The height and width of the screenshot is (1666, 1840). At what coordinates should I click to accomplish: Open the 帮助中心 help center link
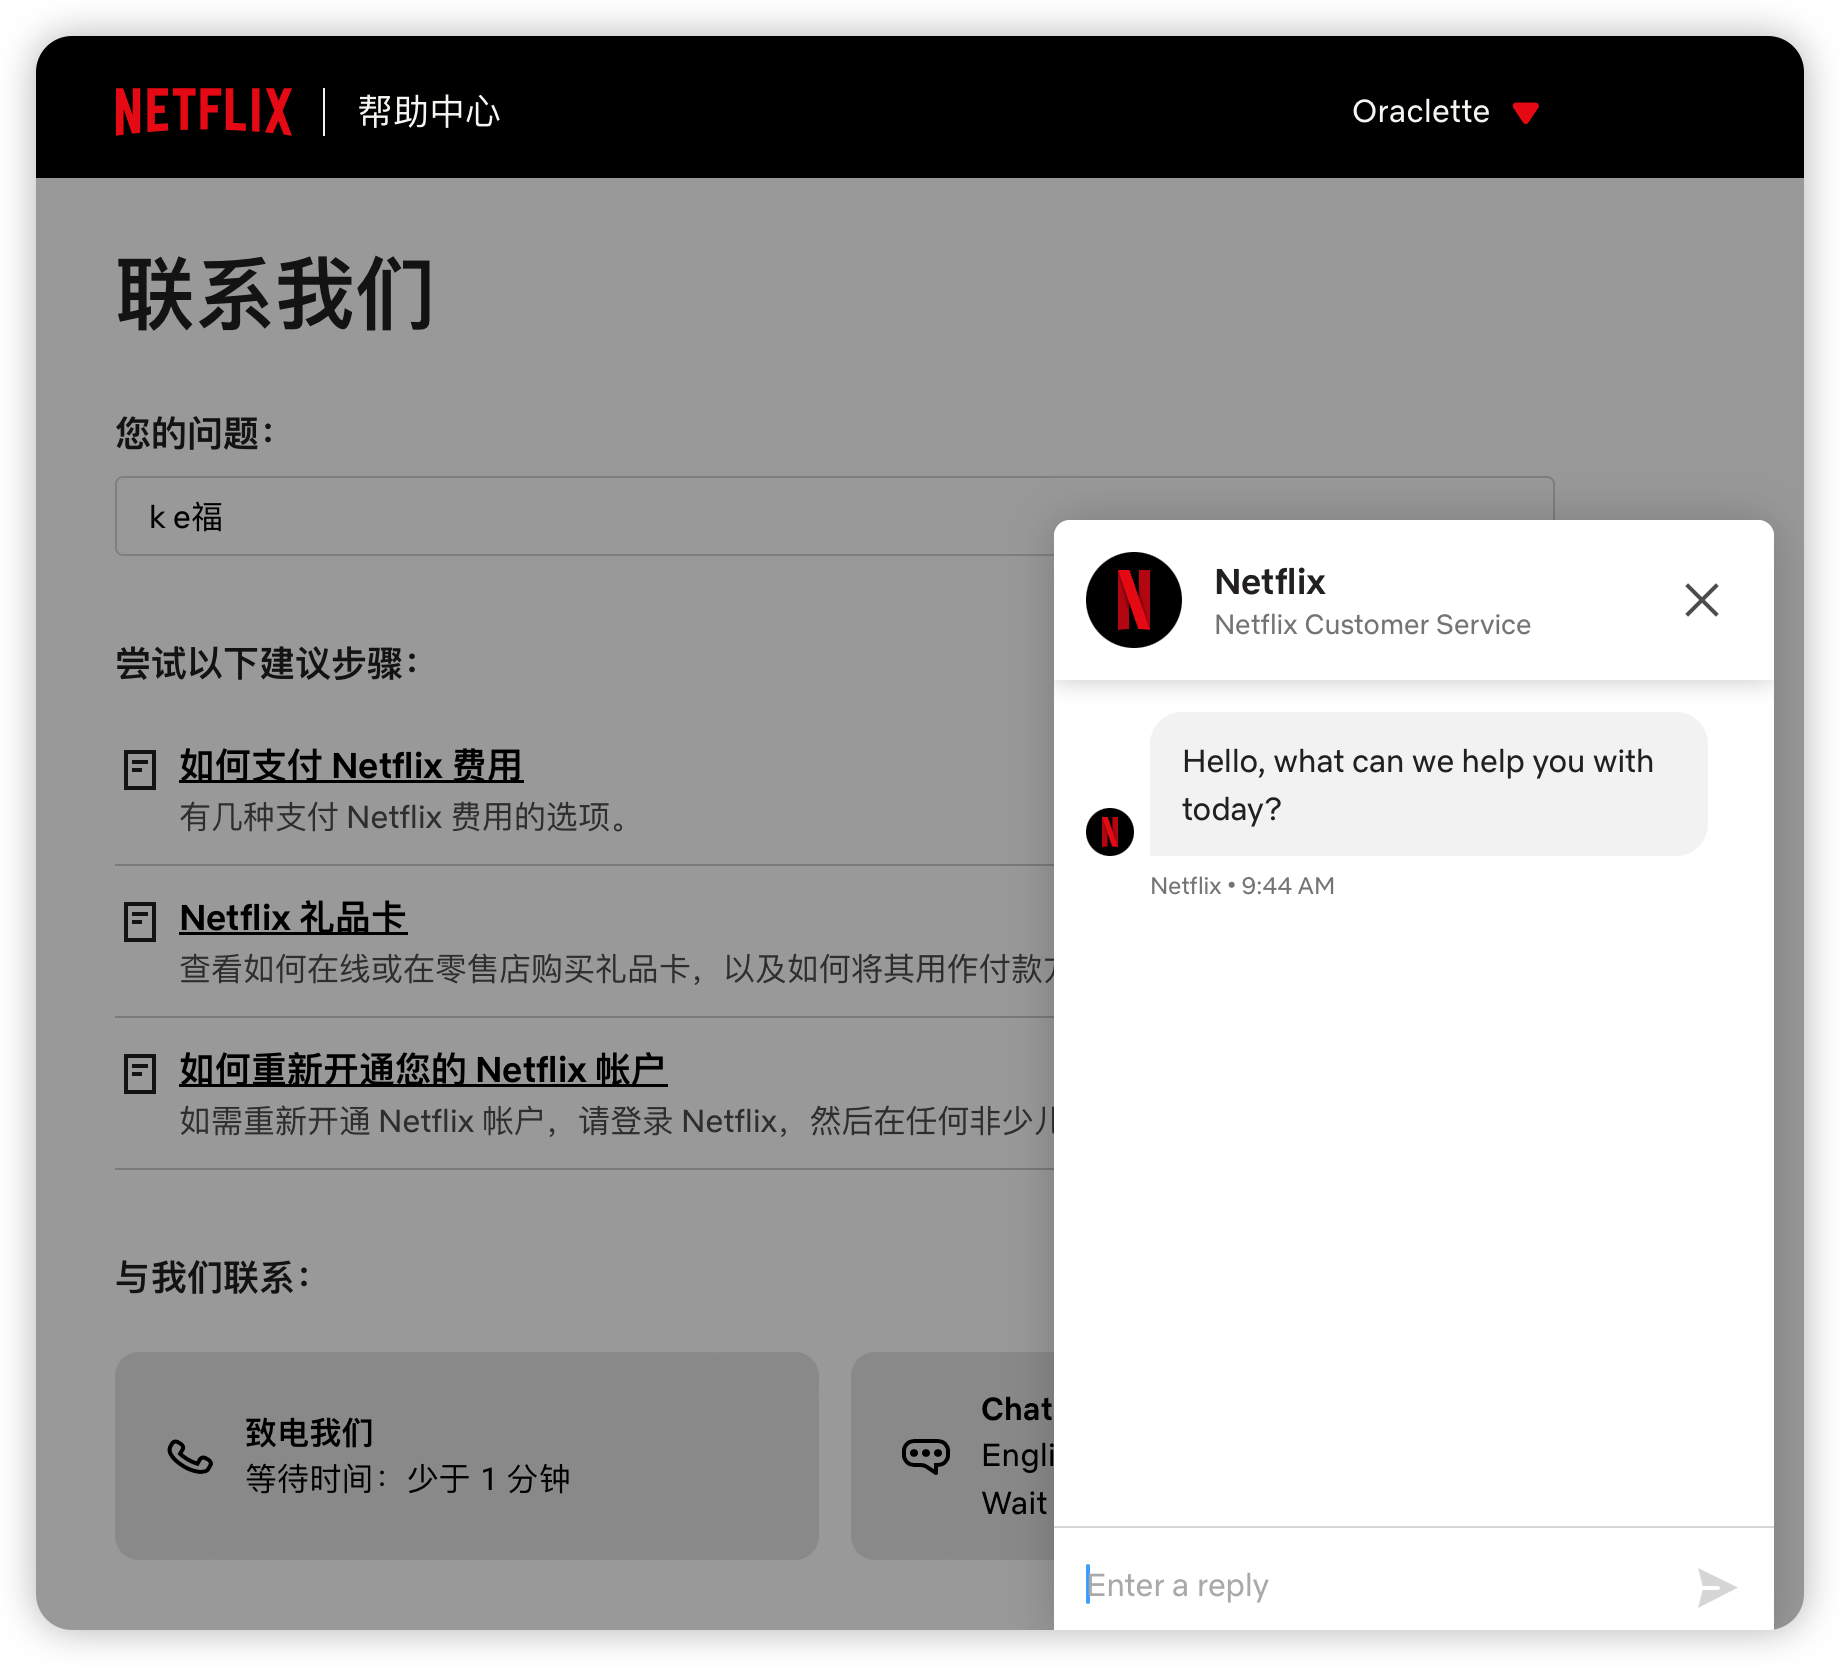pos(429,111)
